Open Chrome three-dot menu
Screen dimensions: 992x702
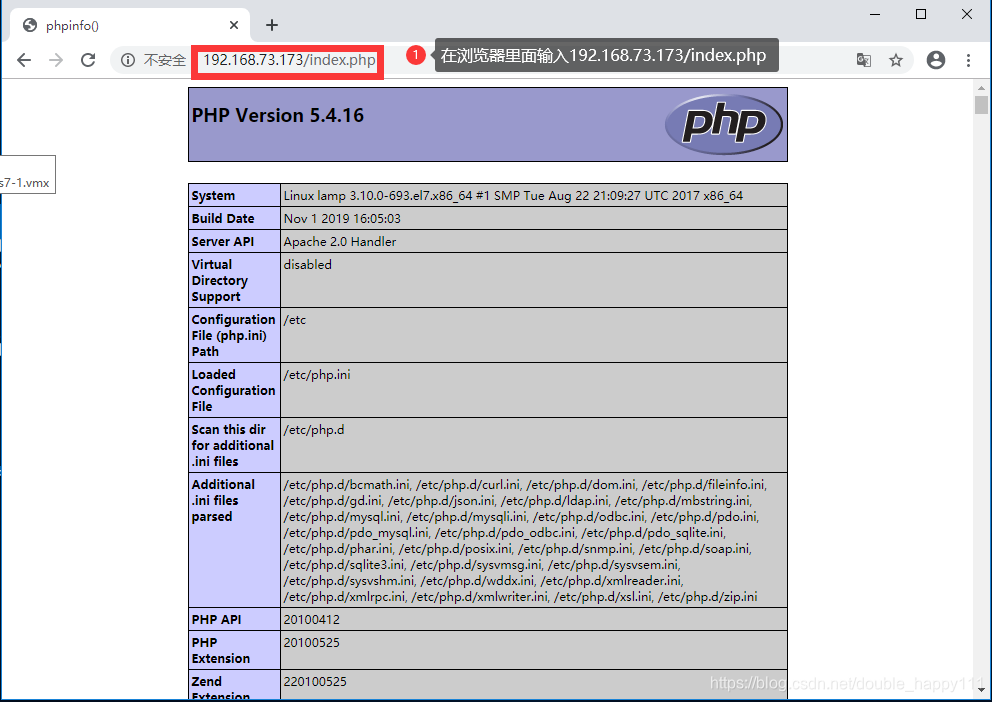[968, 60]
